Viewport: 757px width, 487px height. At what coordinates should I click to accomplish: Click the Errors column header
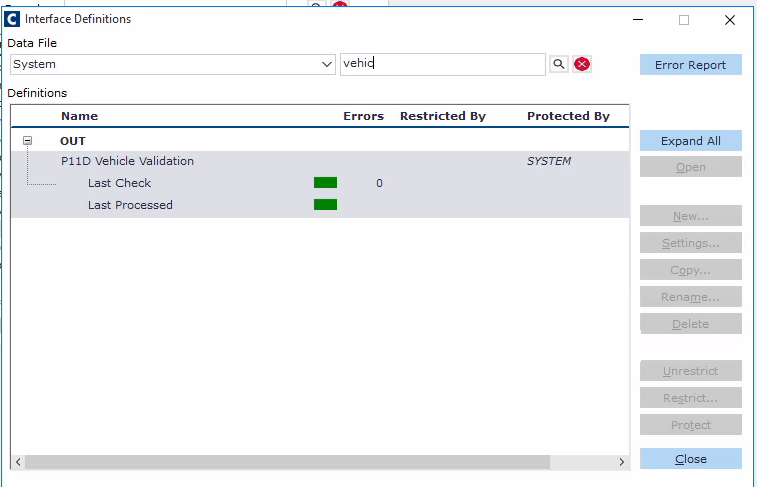click(363, 116)
